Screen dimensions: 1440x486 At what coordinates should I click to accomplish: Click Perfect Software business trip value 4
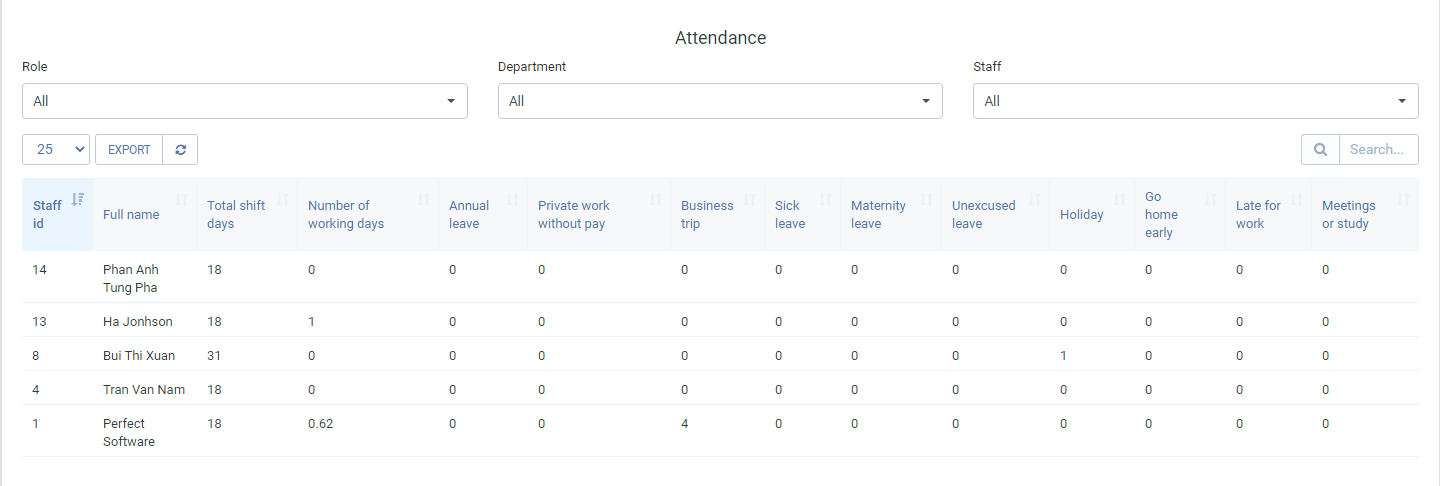point(685,424)
